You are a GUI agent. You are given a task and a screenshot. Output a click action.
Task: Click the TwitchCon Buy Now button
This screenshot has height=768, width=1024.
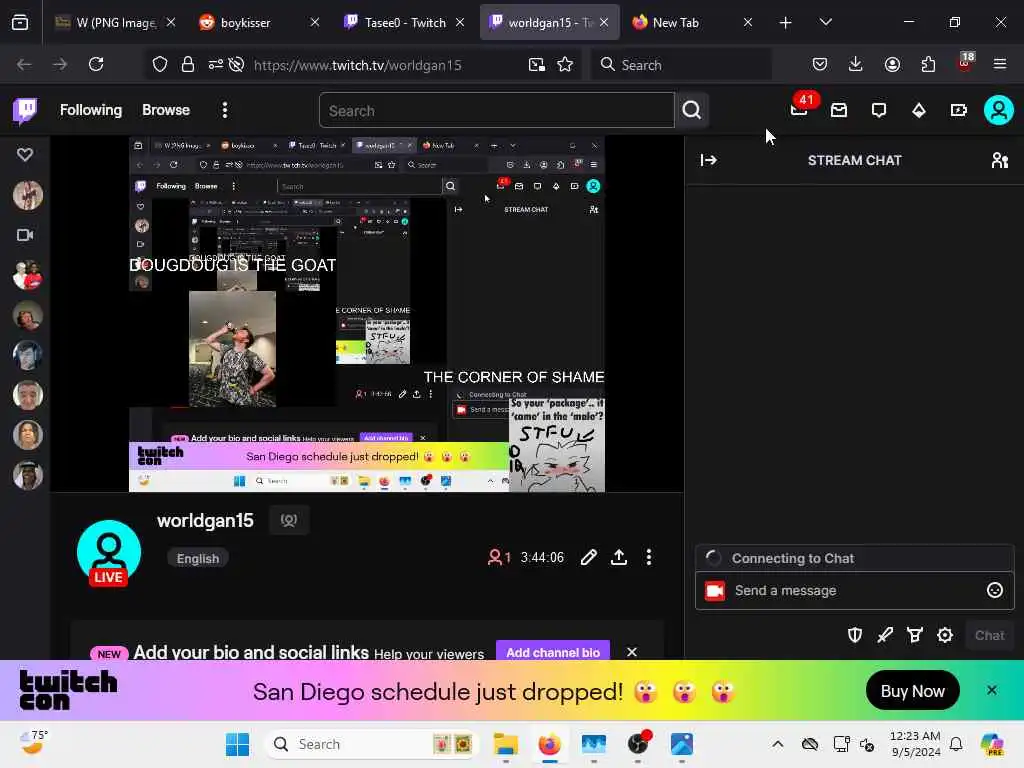click(x=912, y=691)
